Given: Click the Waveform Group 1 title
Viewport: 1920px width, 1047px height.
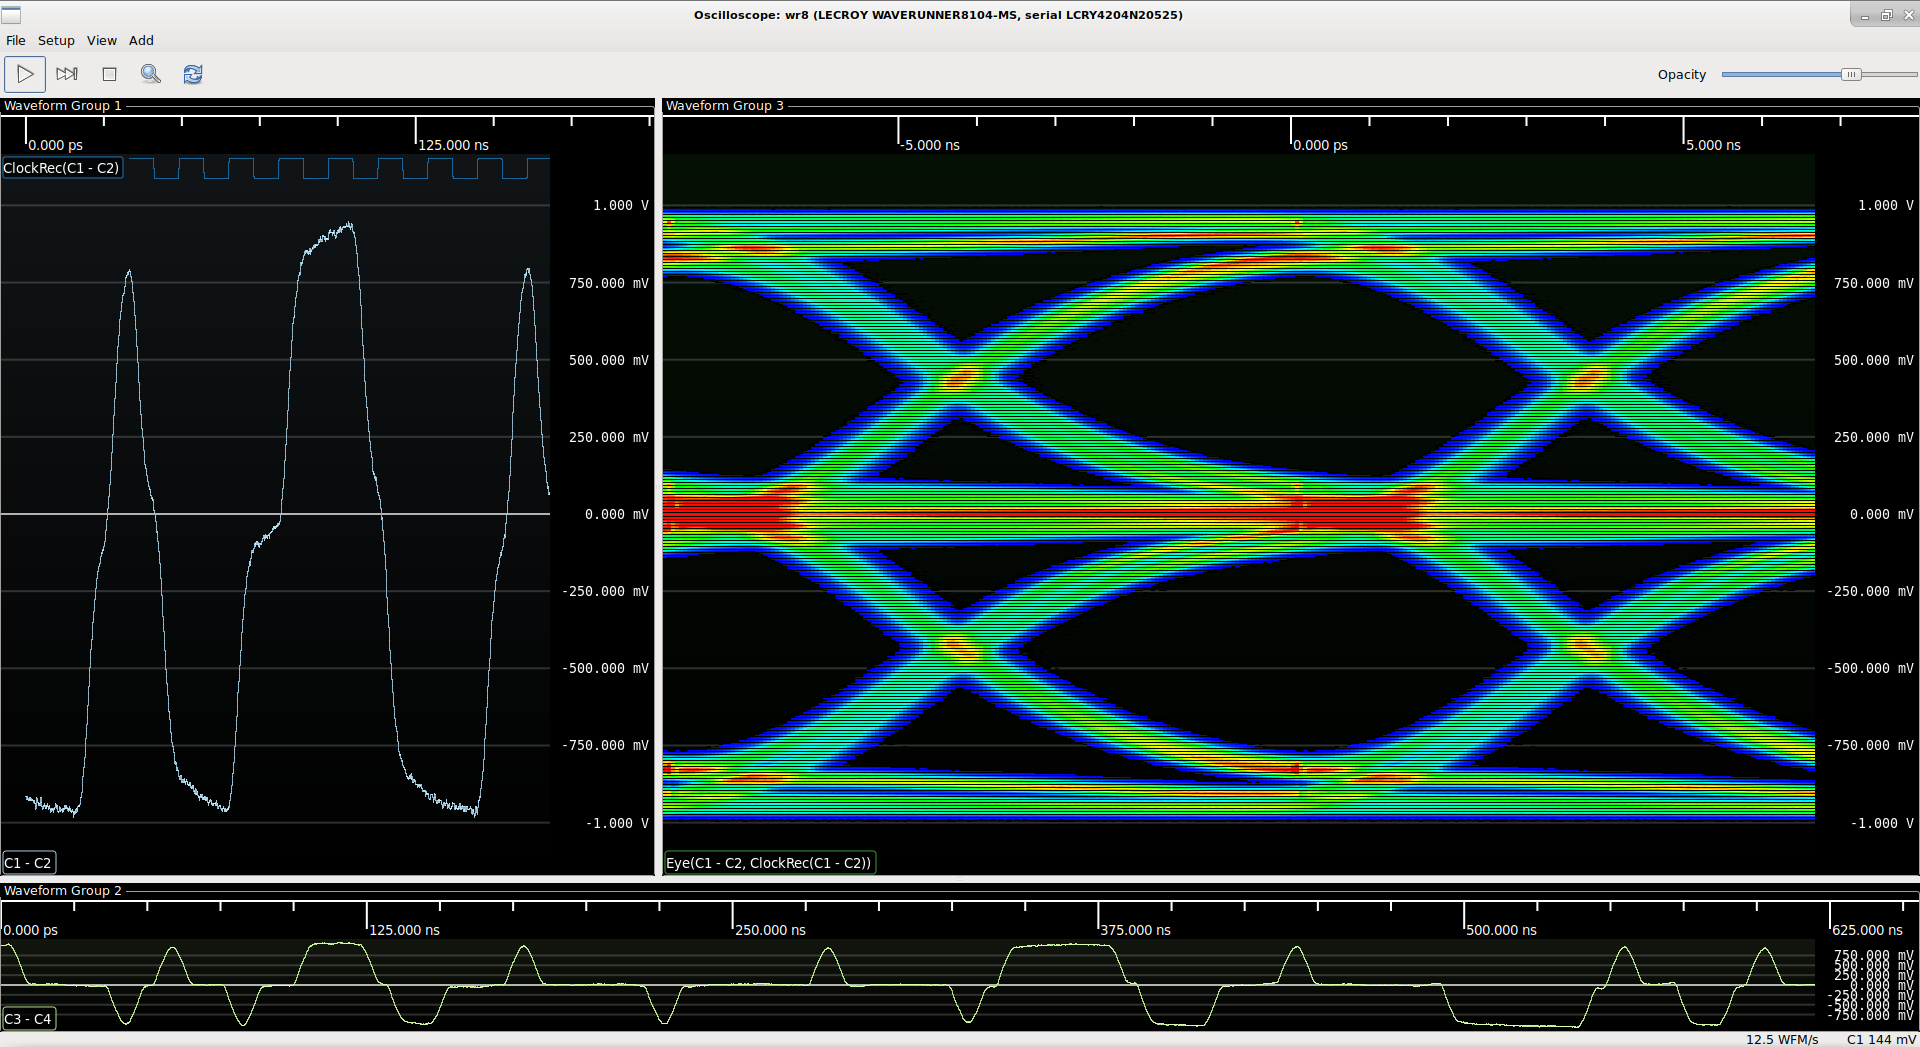Looking at the screenshot, I should [63, 106].
